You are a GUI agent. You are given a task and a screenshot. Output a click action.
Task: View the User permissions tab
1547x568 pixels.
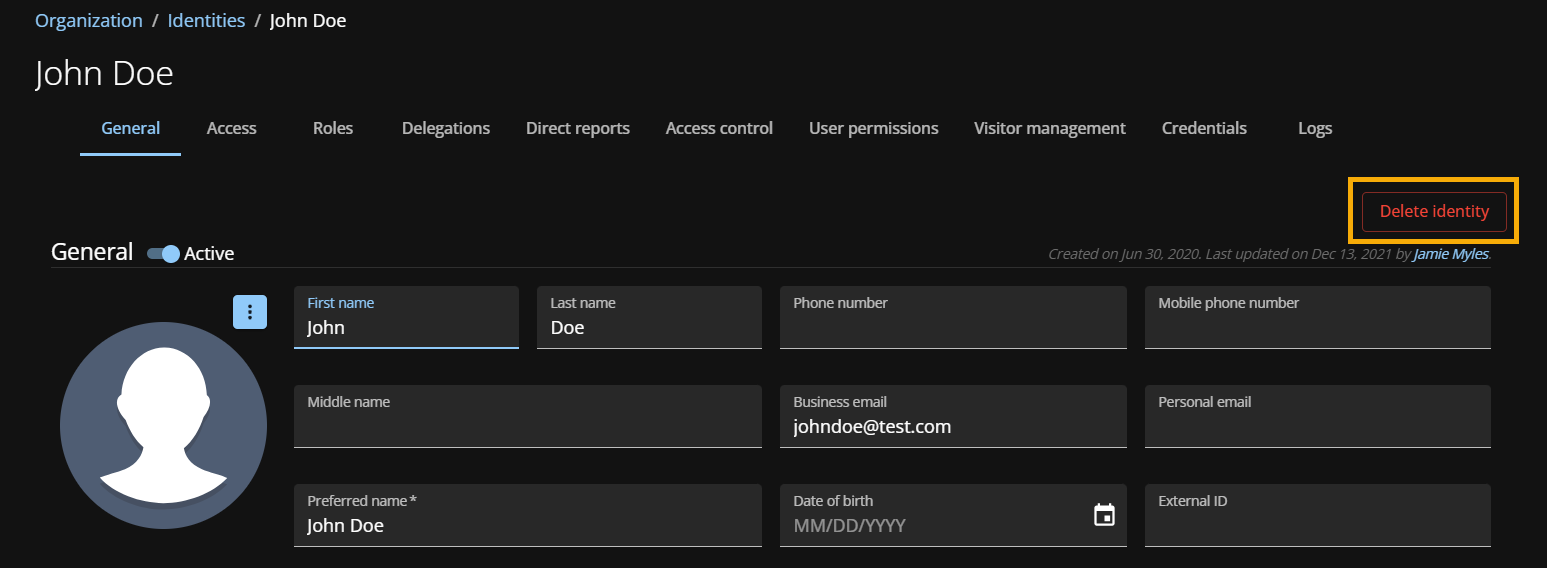(x=874, y=128)
